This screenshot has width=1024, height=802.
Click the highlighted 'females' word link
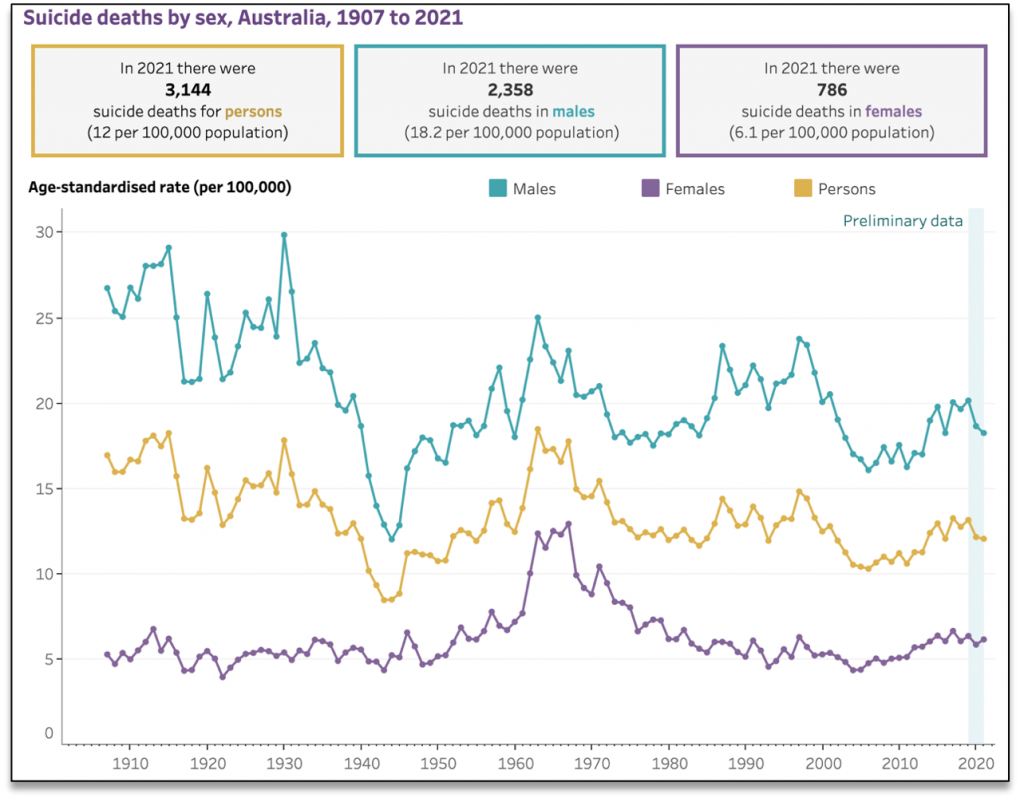coord(893,112)
